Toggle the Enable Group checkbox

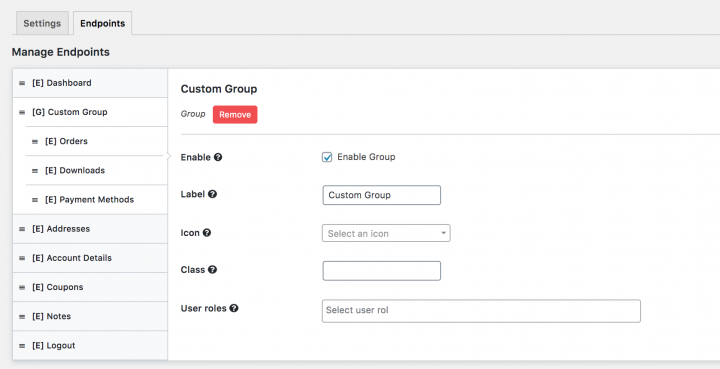tap(327, 157)
